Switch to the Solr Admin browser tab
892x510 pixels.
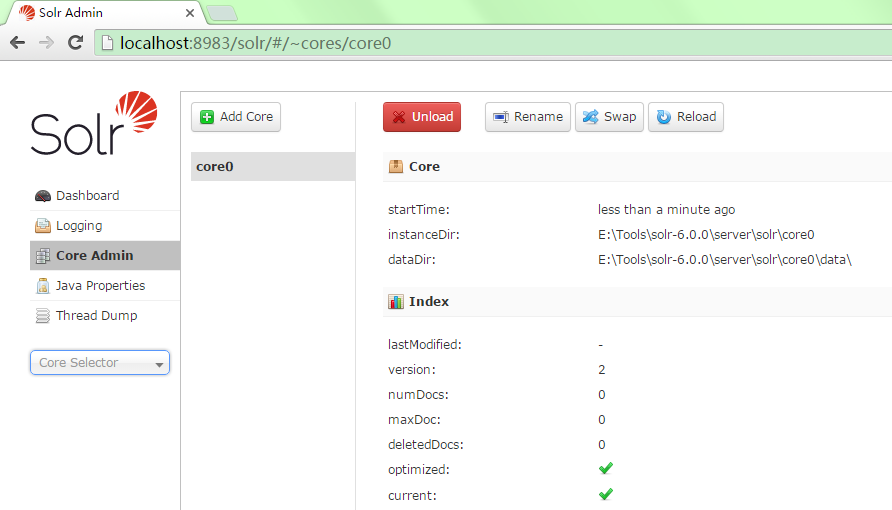(x=105, y=13)
